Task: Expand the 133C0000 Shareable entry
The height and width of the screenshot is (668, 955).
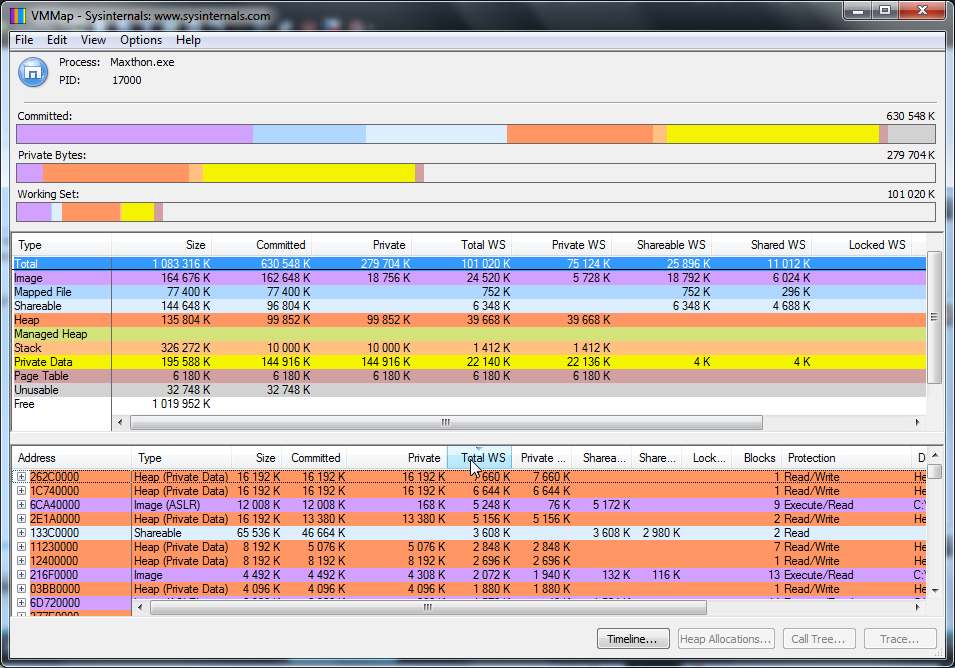Action: [21, 533]
